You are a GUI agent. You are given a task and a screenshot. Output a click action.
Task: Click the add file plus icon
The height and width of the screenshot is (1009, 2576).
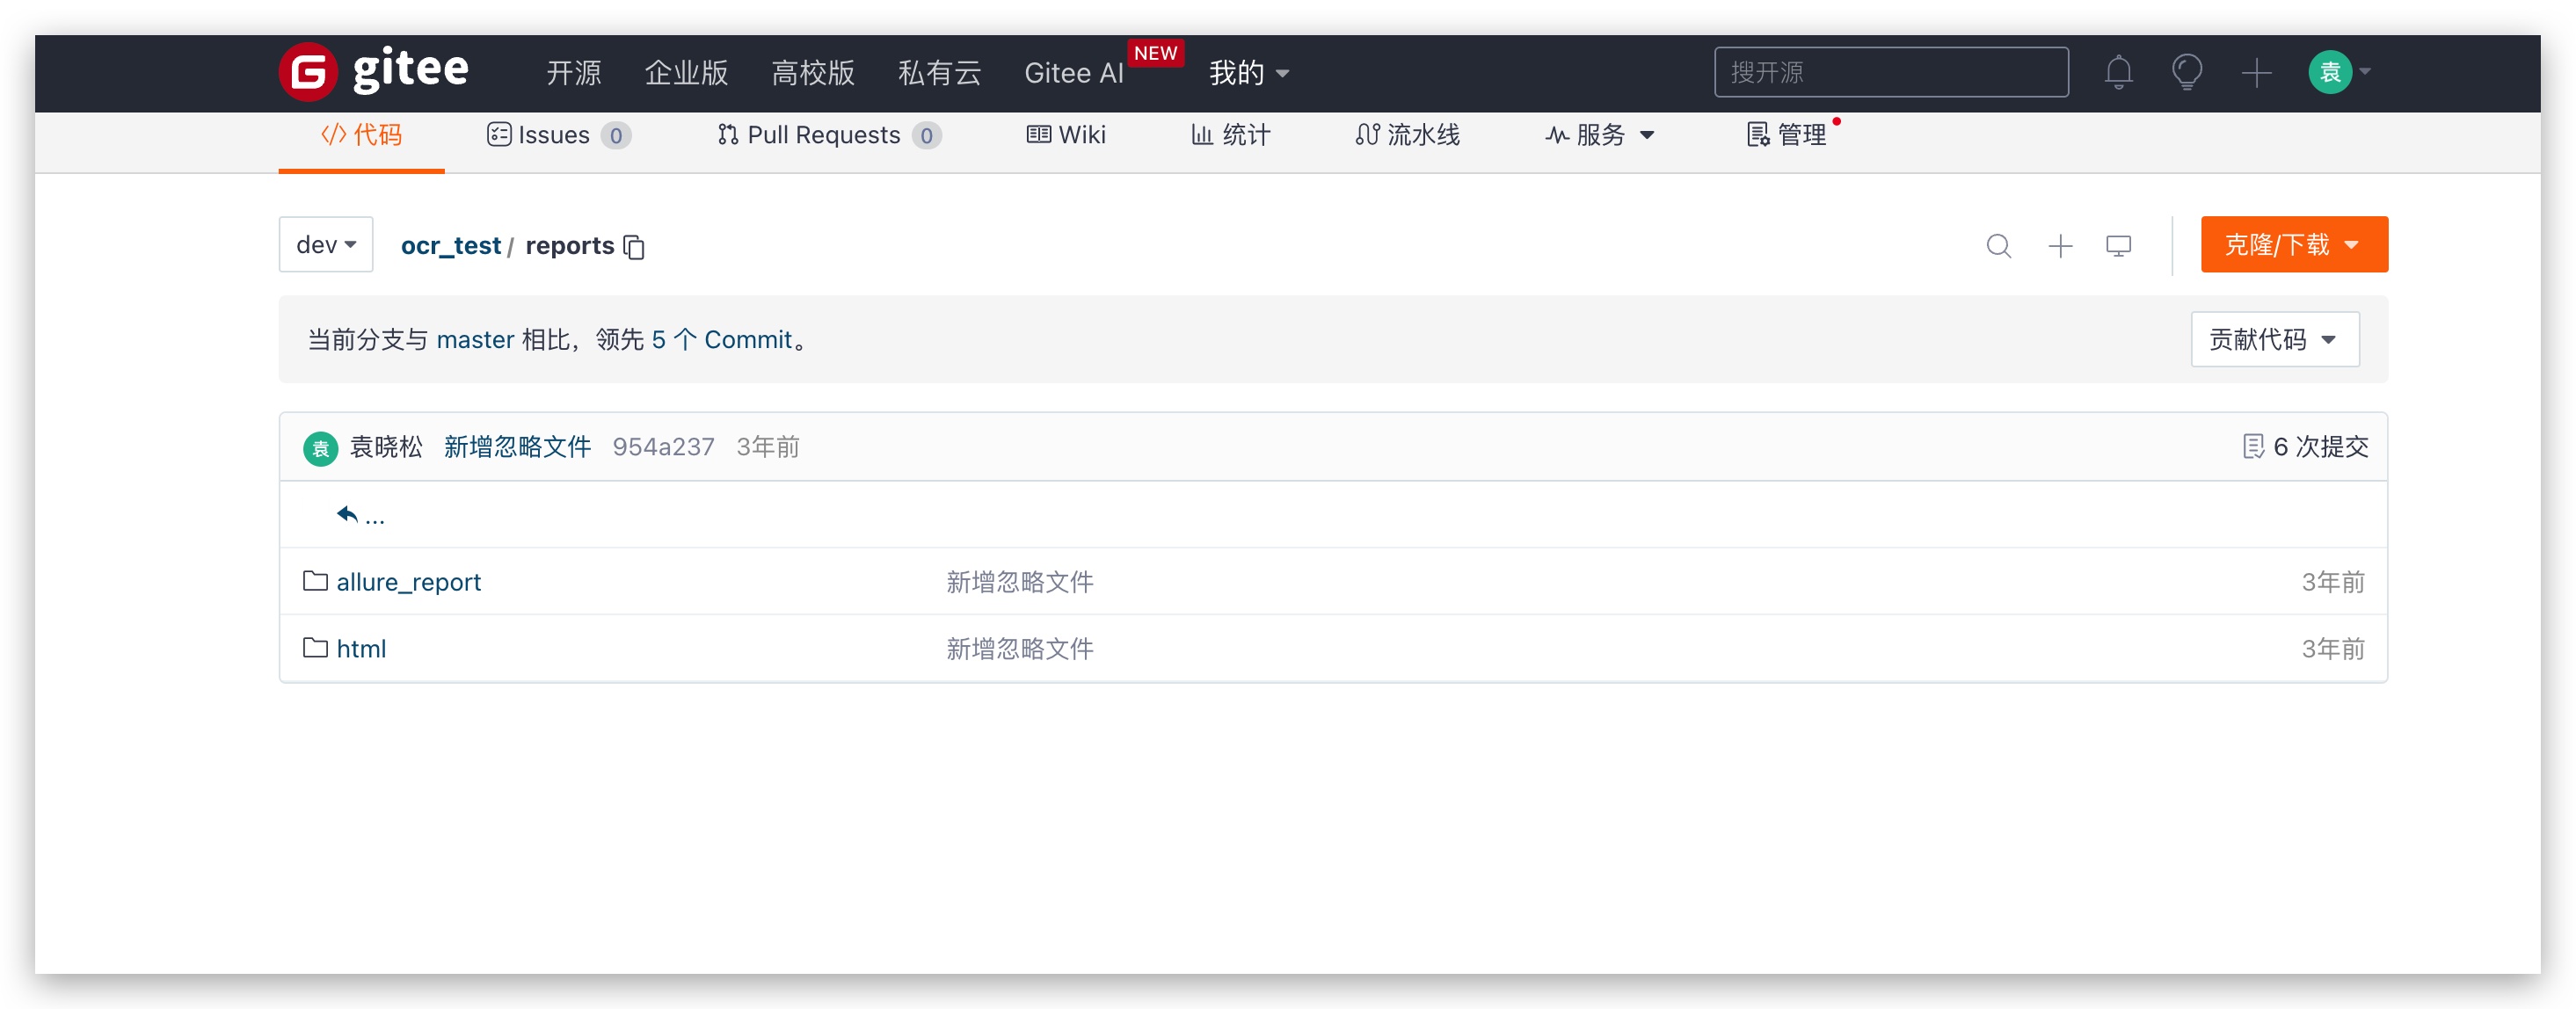tap(2060, 246)
